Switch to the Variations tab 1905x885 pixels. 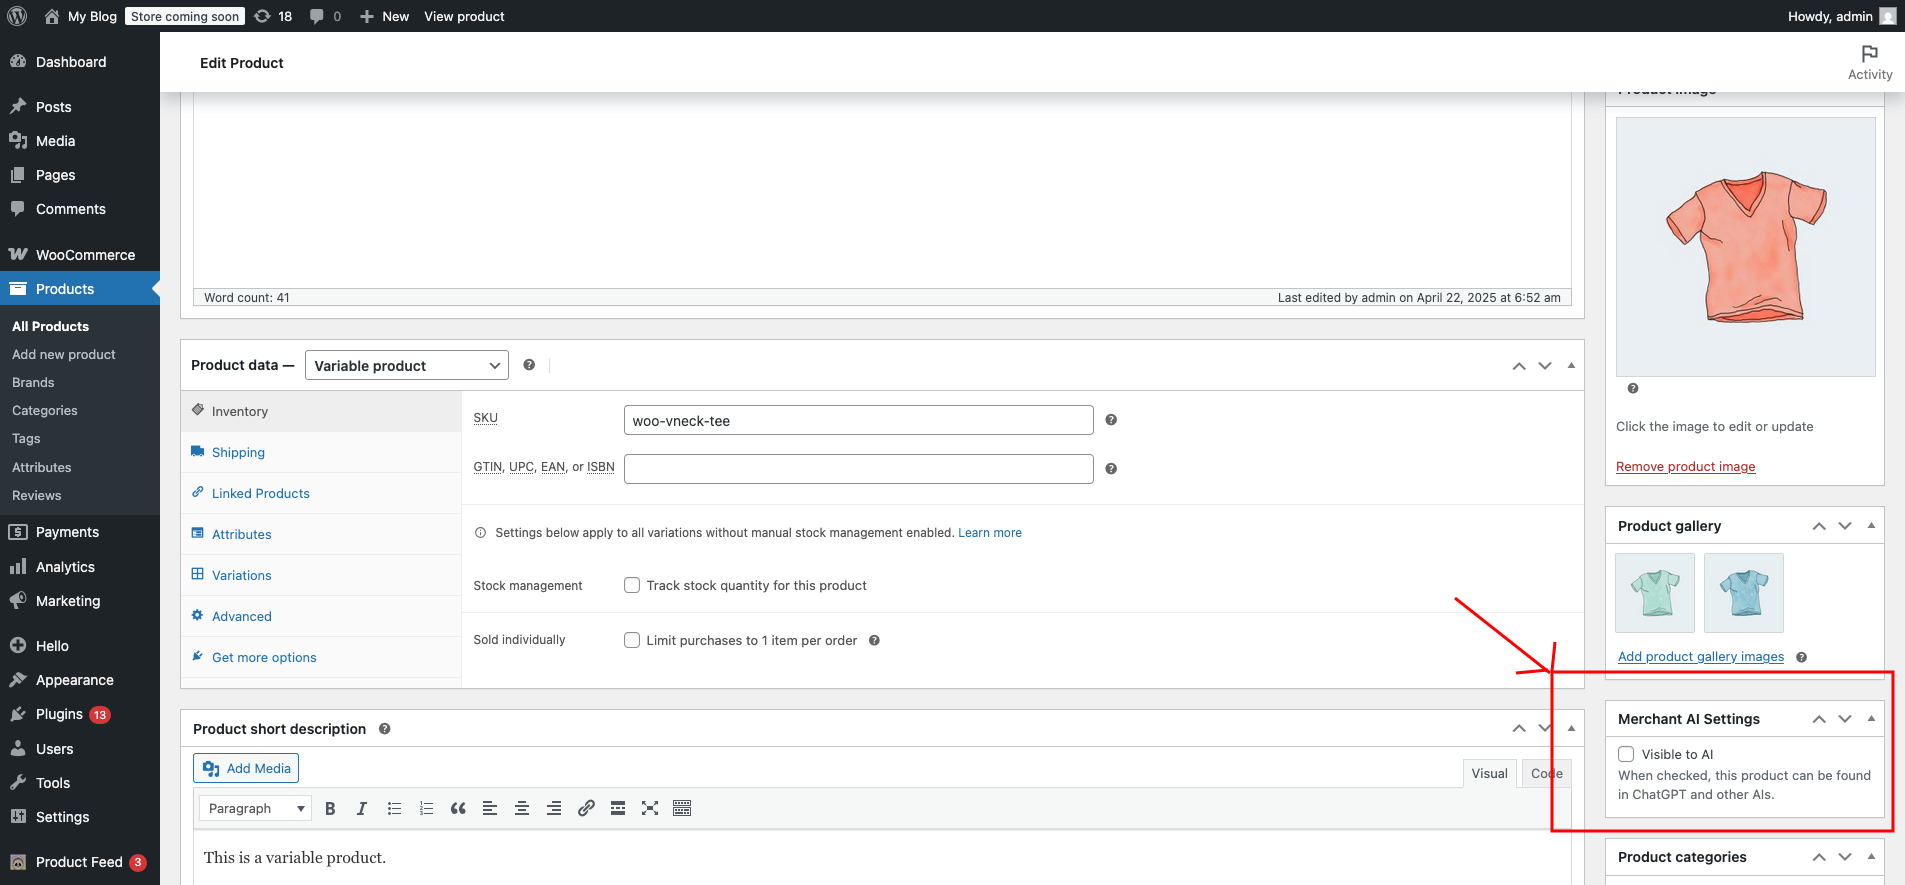tap(241, 575)
